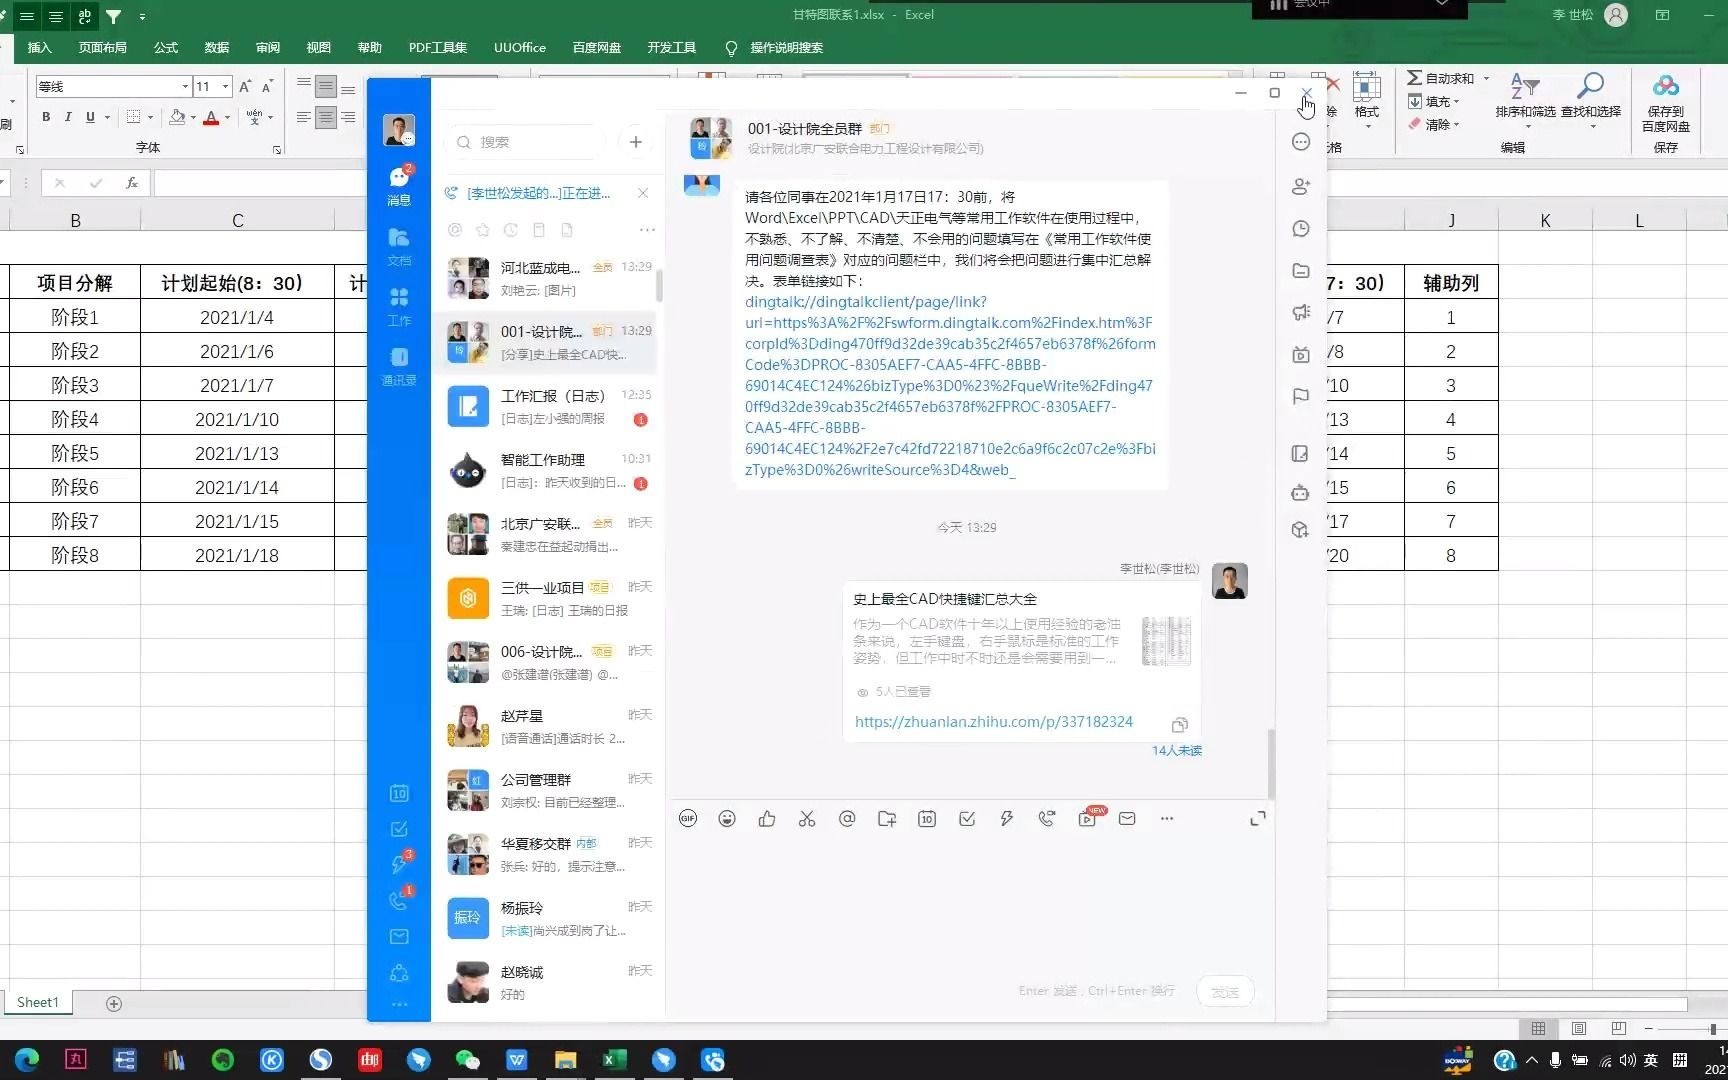Click the GIF button in the chat toolbar

coord(688,819)
